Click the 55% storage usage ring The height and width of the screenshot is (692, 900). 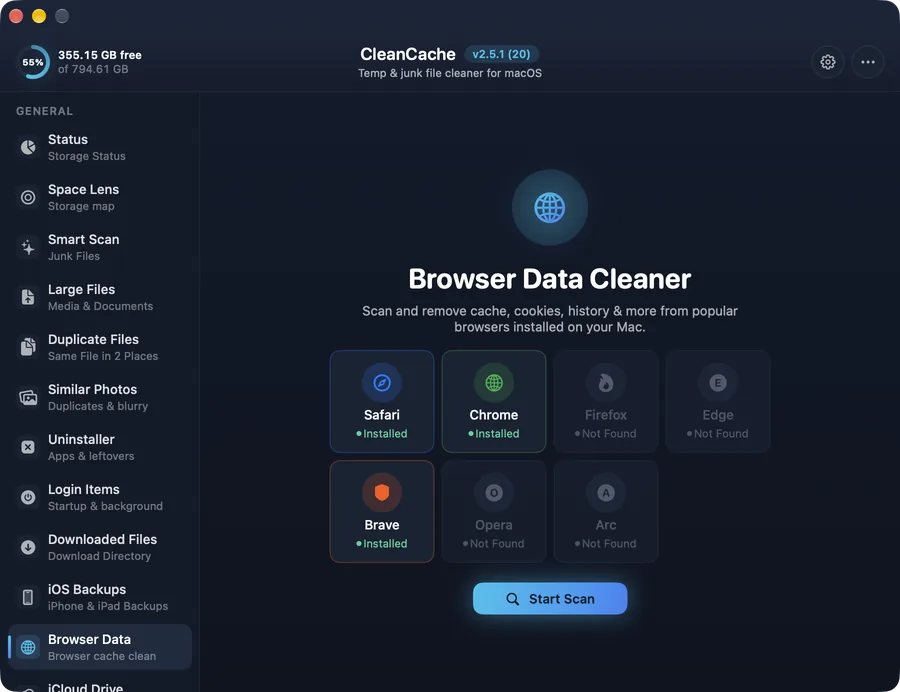point(33,62)
